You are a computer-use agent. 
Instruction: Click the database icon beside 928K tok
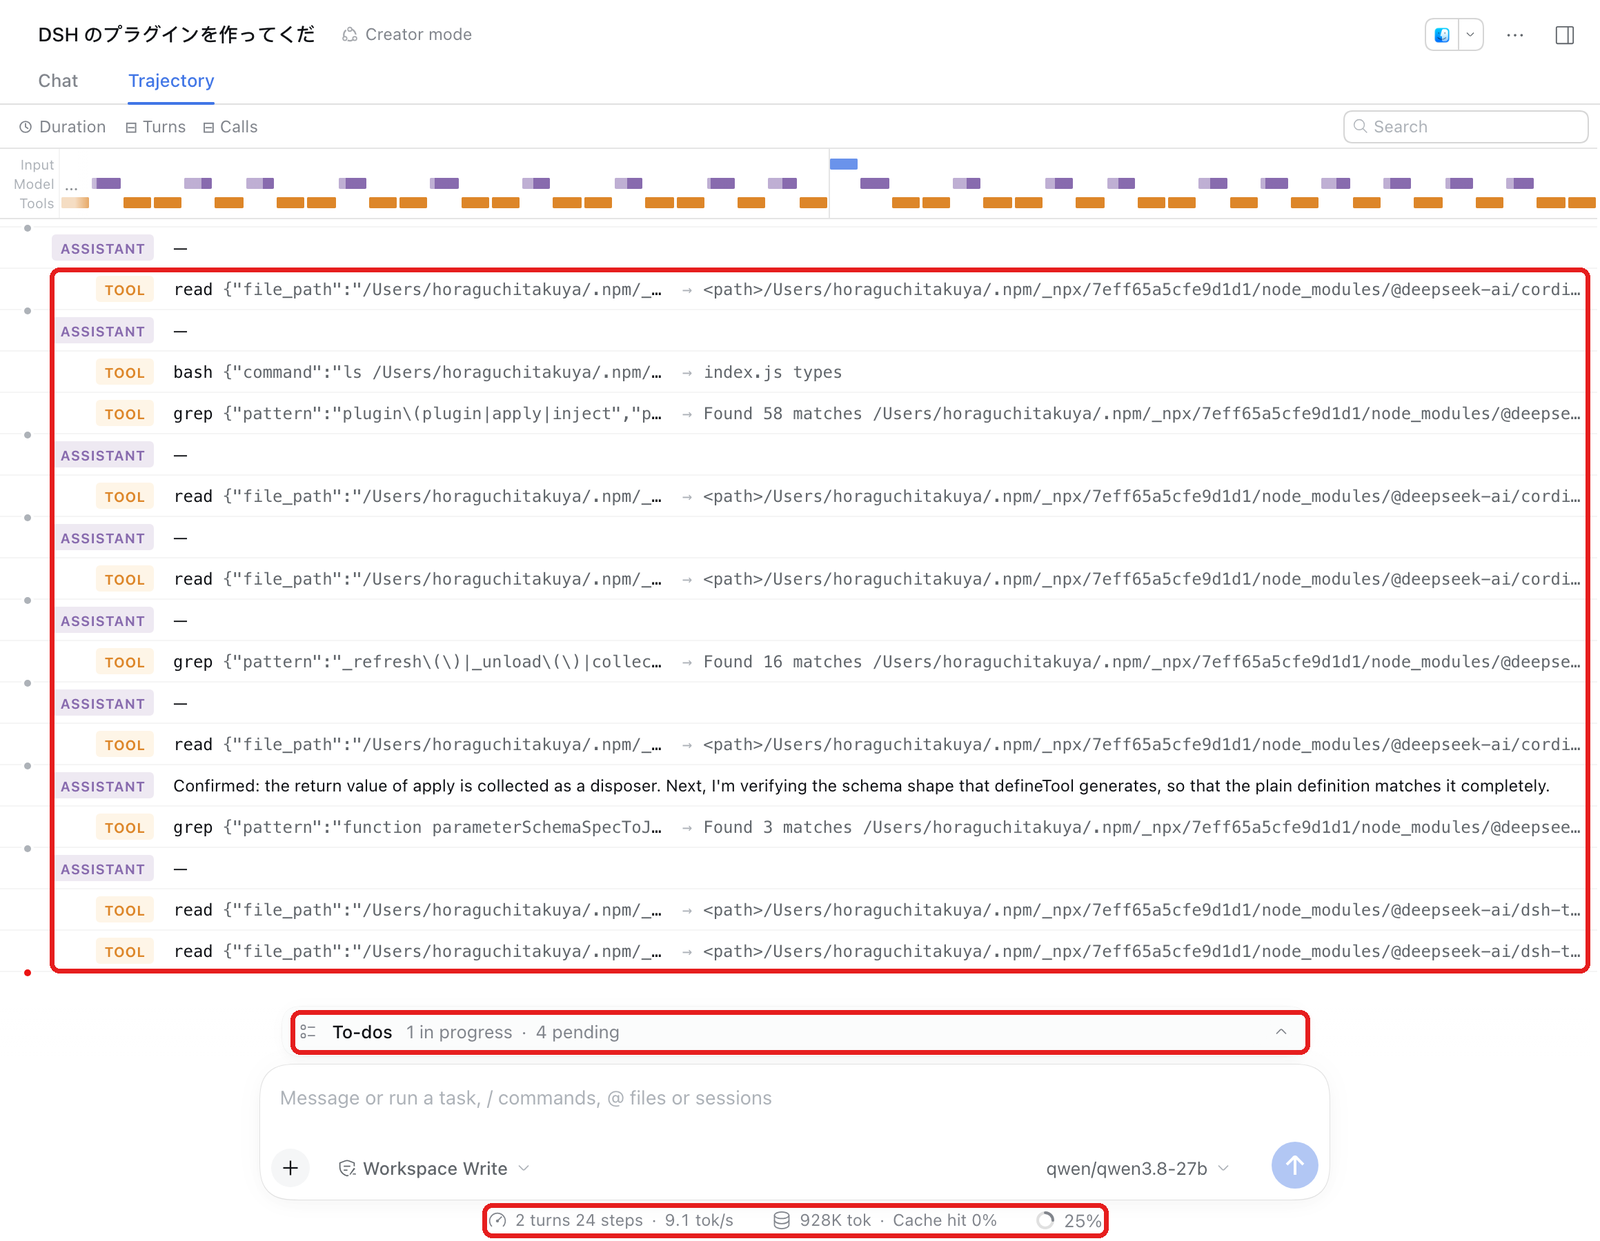tap(782, 1220)
